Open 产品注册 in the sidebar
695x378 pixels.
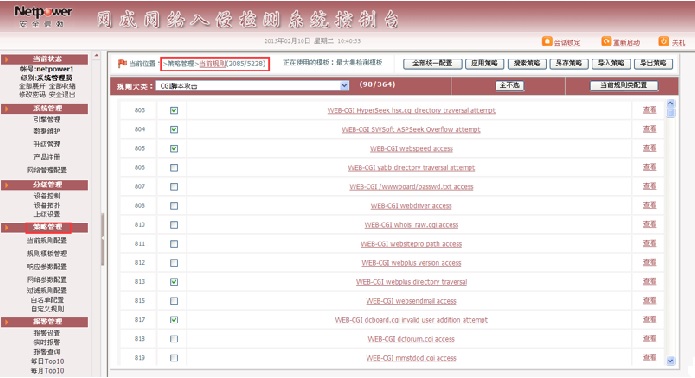point(47,157)
